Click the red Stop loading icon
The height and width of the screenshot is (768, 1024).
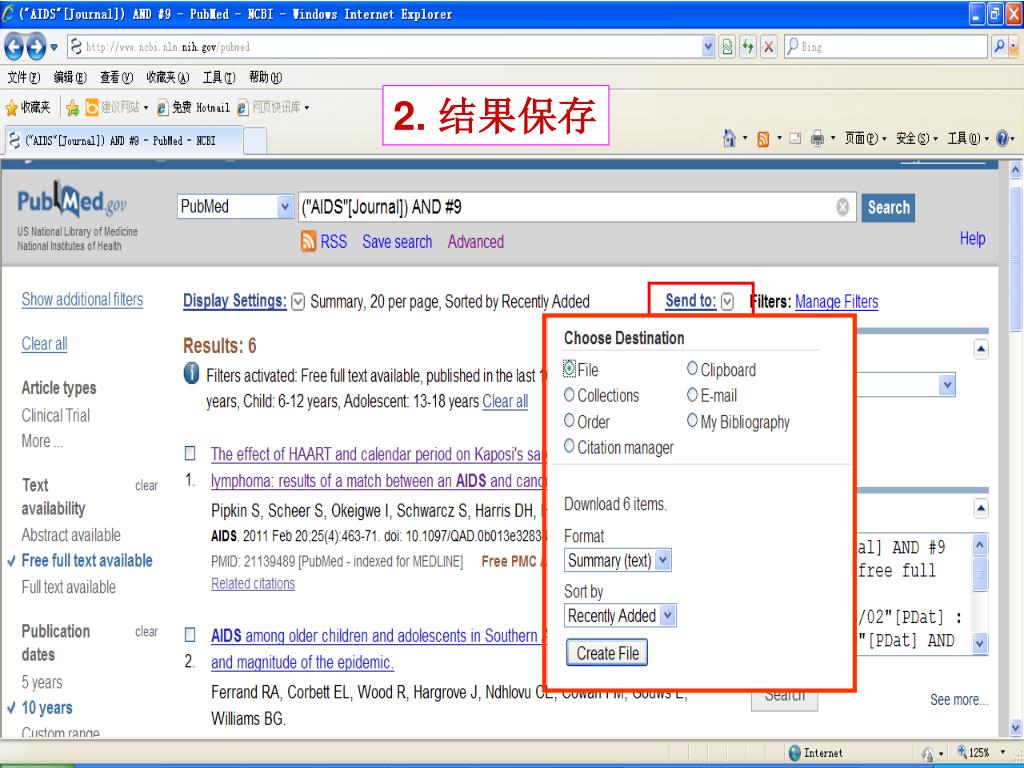pyautogui.click(x=769, y=46)
